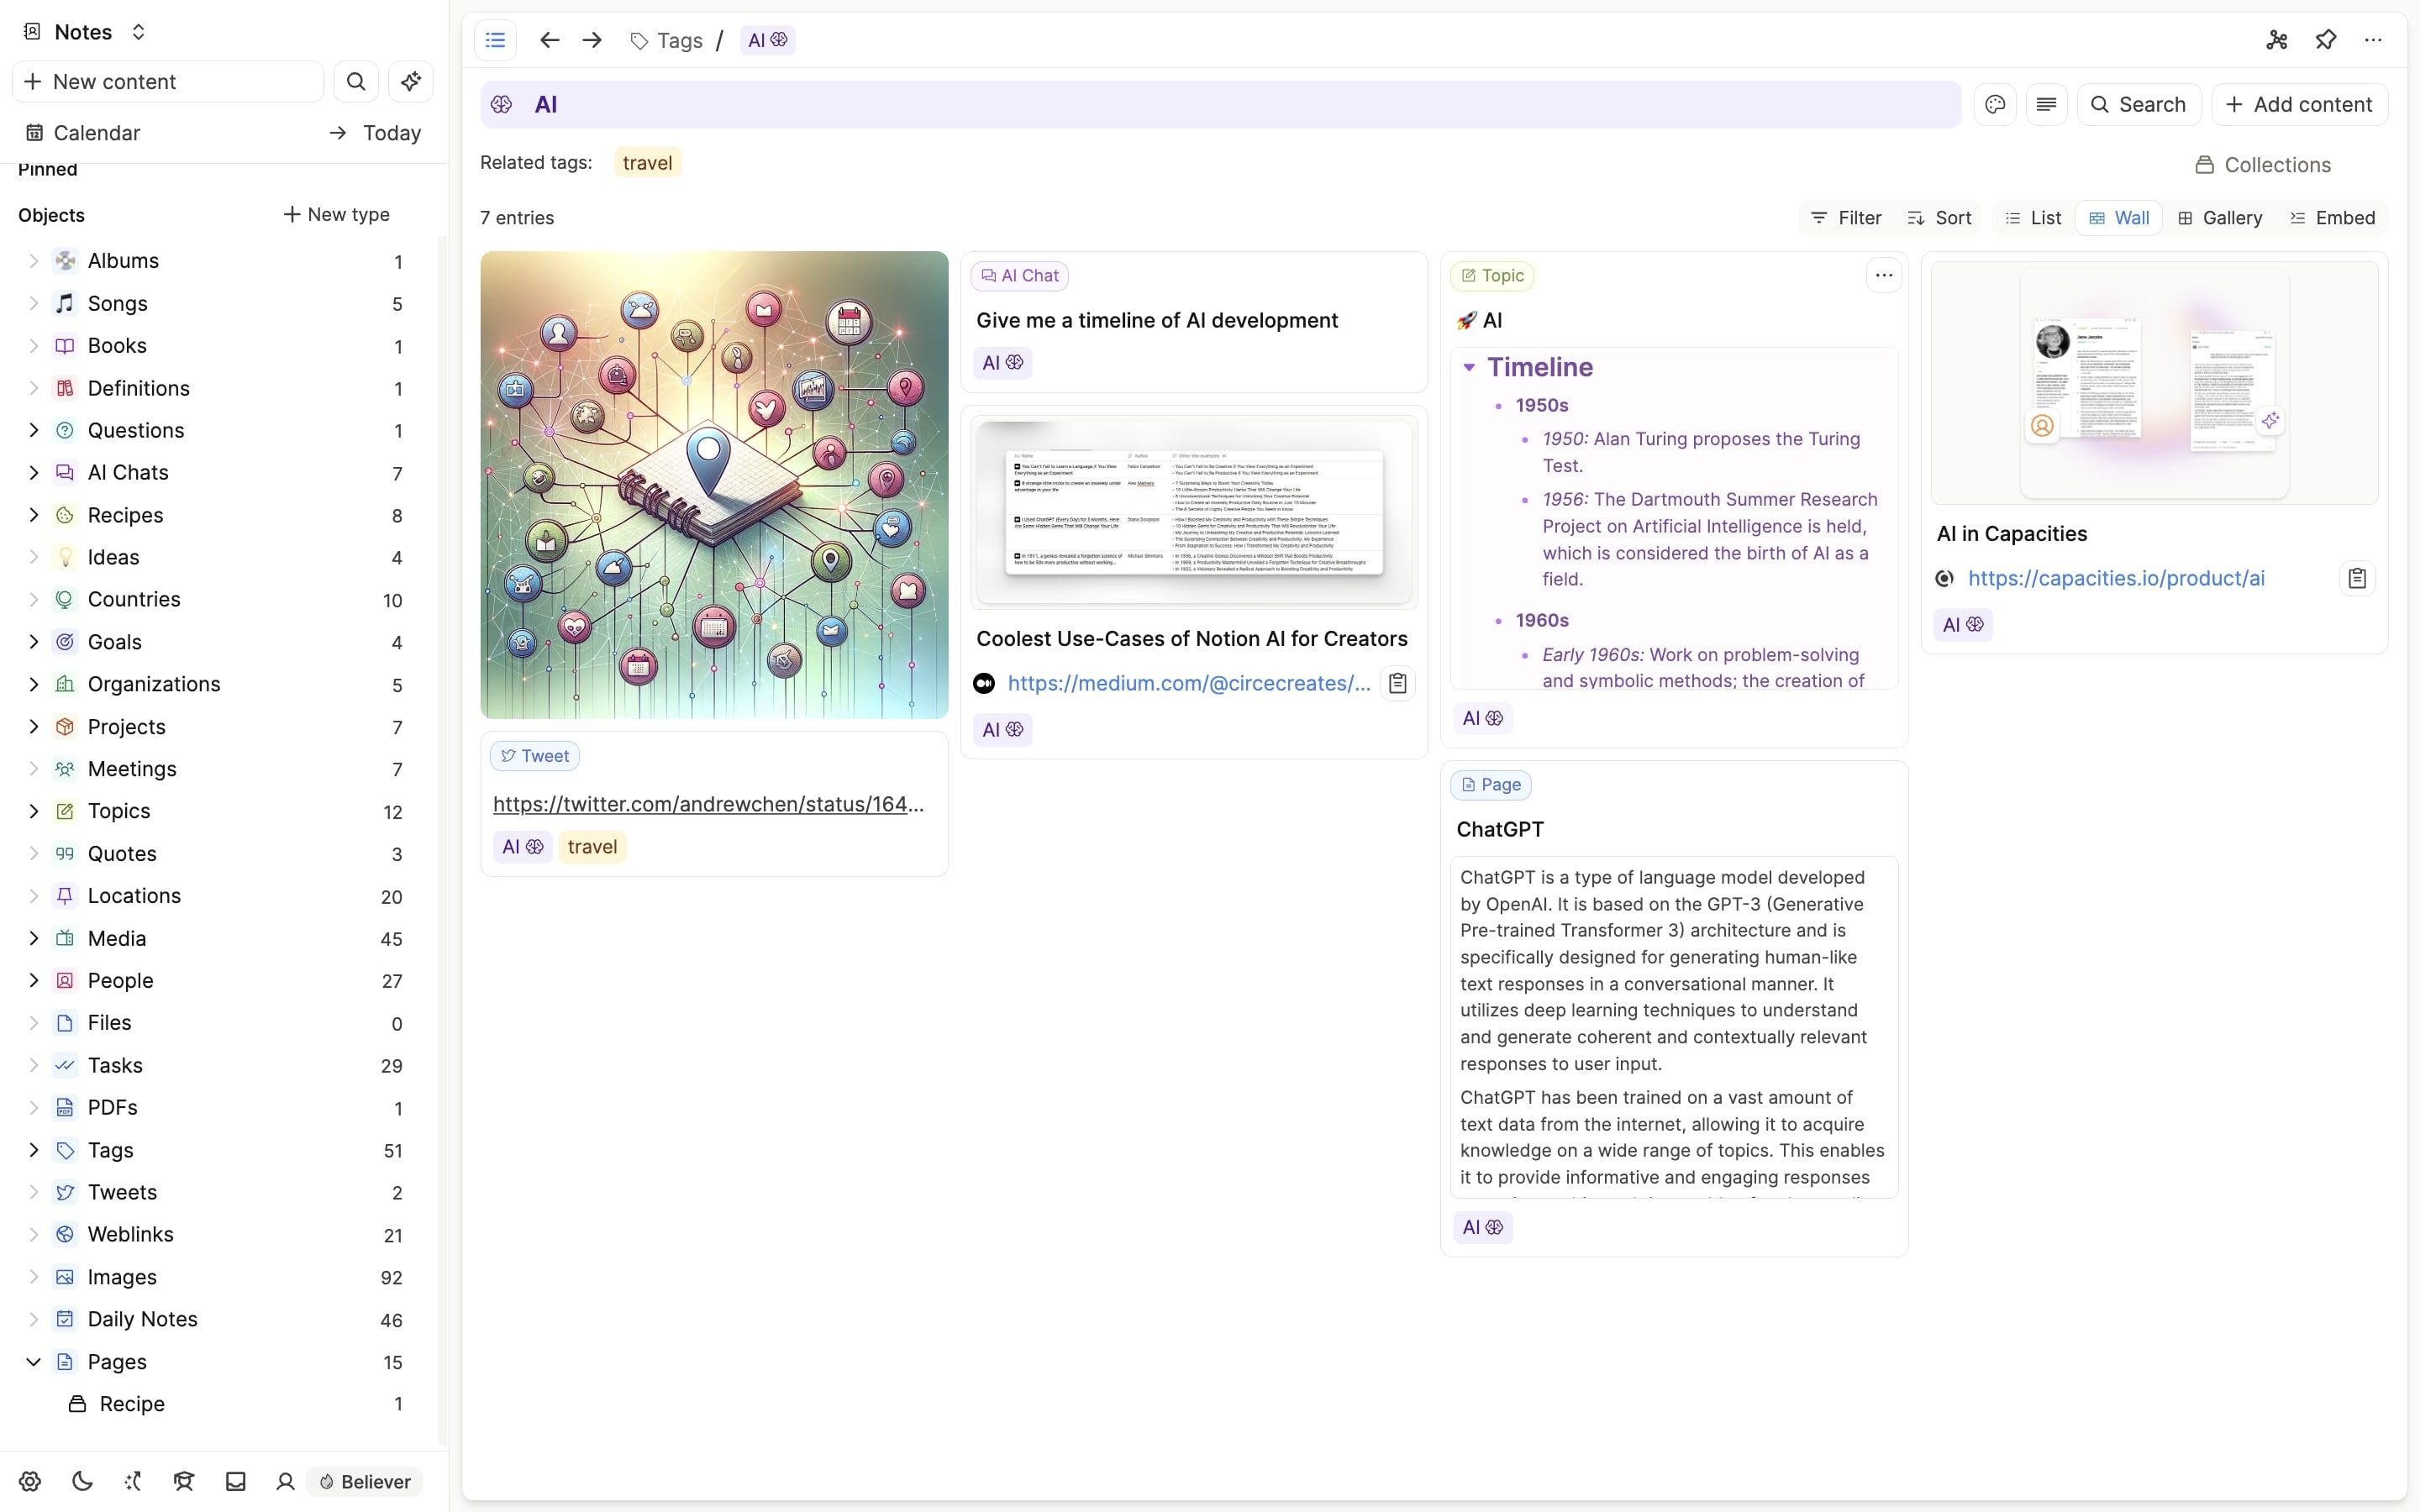Image resolution: width=2420 pixels, height=1512 pixels.
Task: Click the travel related tag chip
Action: [x=647, y=163]
